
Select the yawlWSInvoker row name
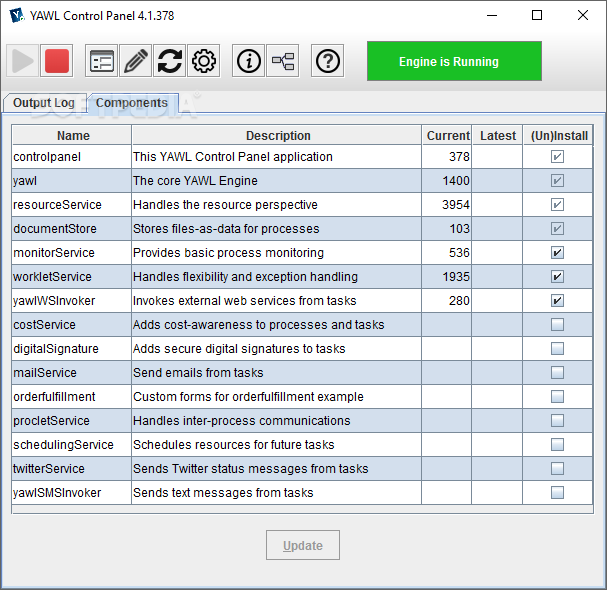[x=72, y=301]
